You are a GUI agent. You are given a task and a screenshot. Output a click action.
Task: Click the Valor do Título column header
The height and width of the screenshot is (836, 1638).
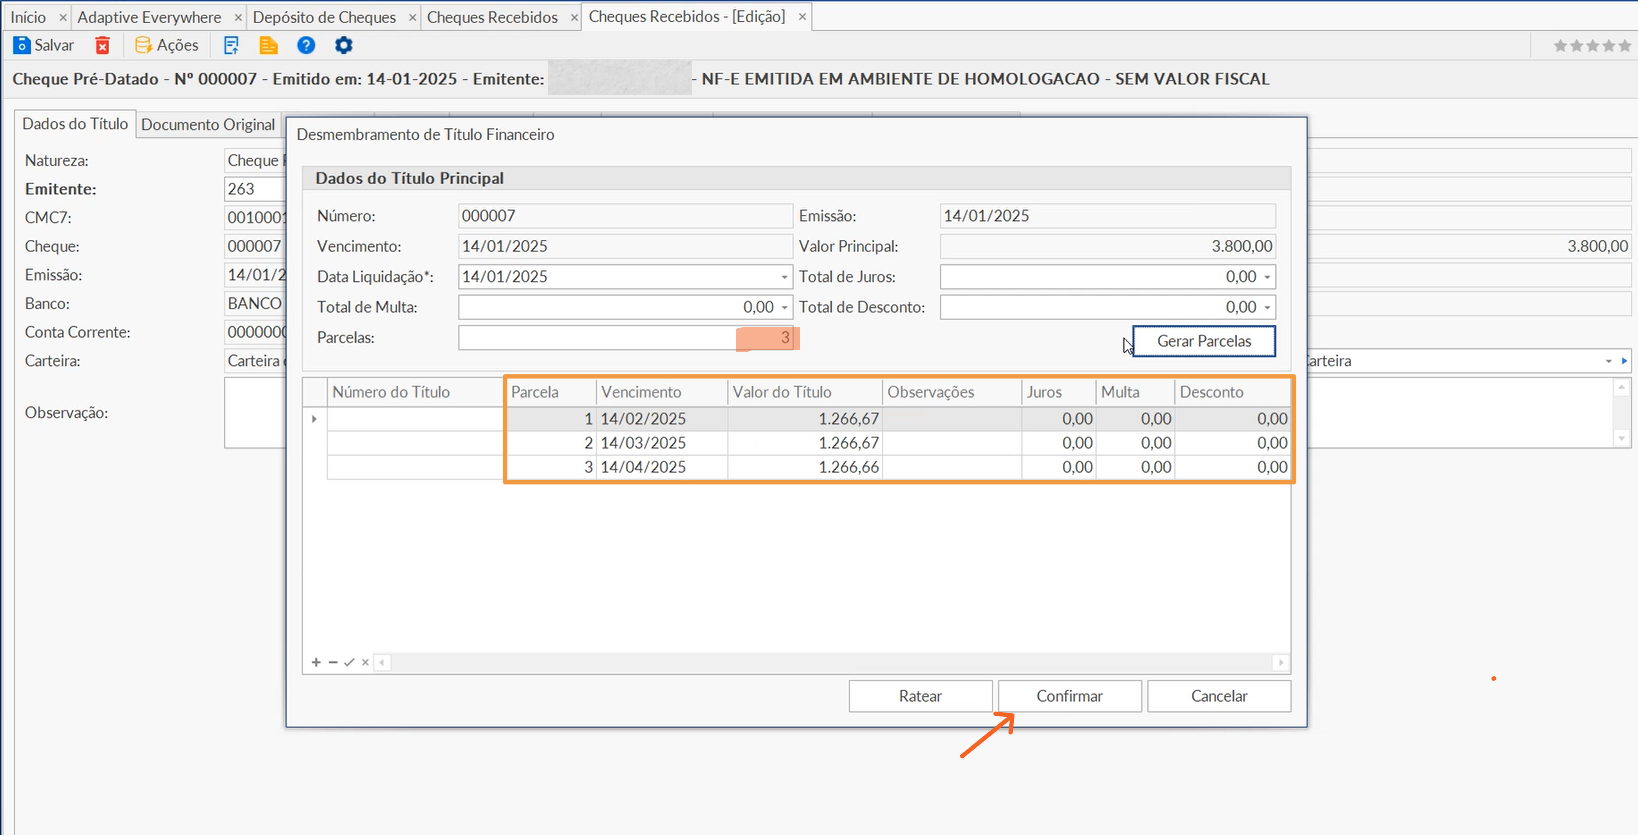805,392
